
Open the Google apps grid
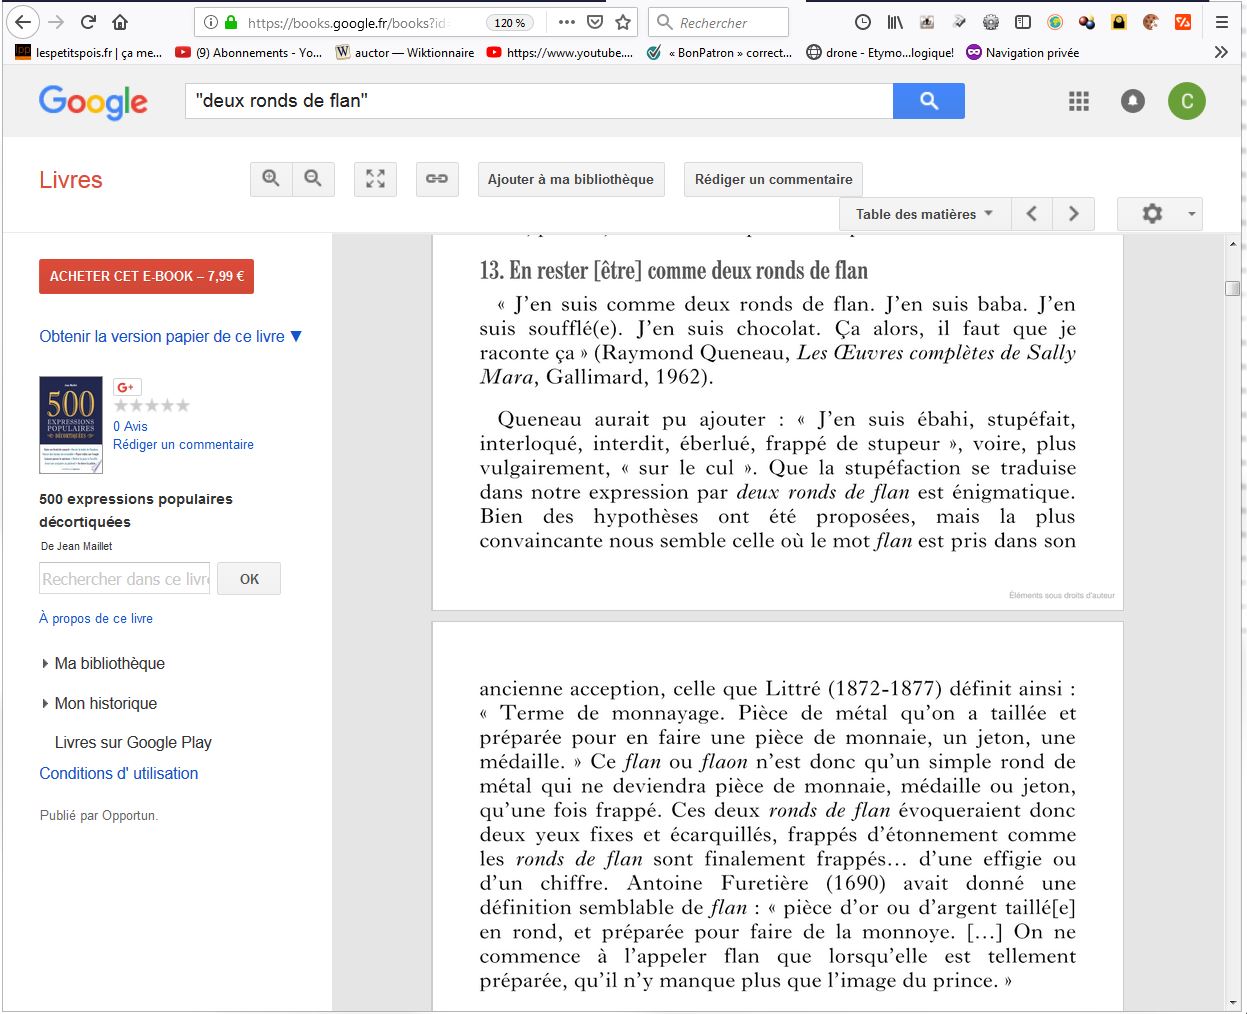click(1079, 101)
